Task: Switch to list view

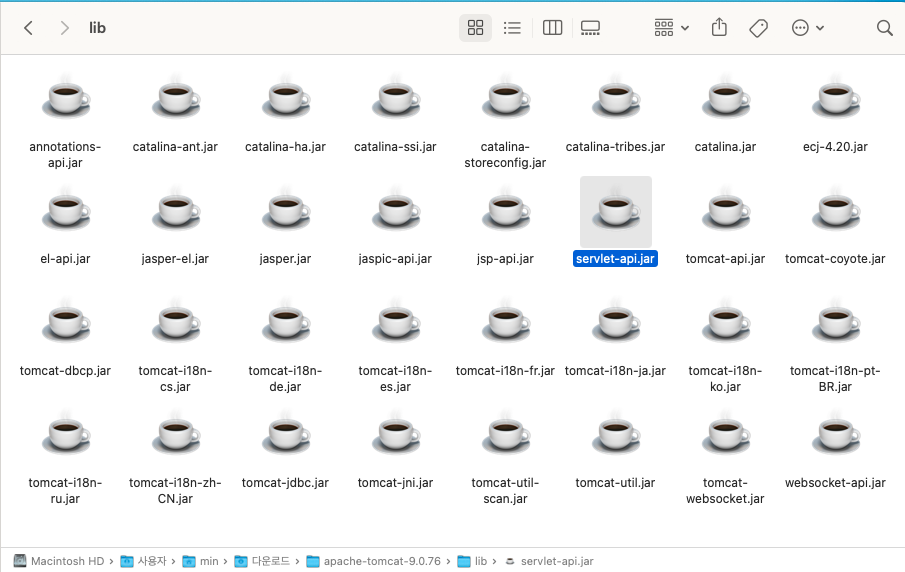Action: point(512,28)
